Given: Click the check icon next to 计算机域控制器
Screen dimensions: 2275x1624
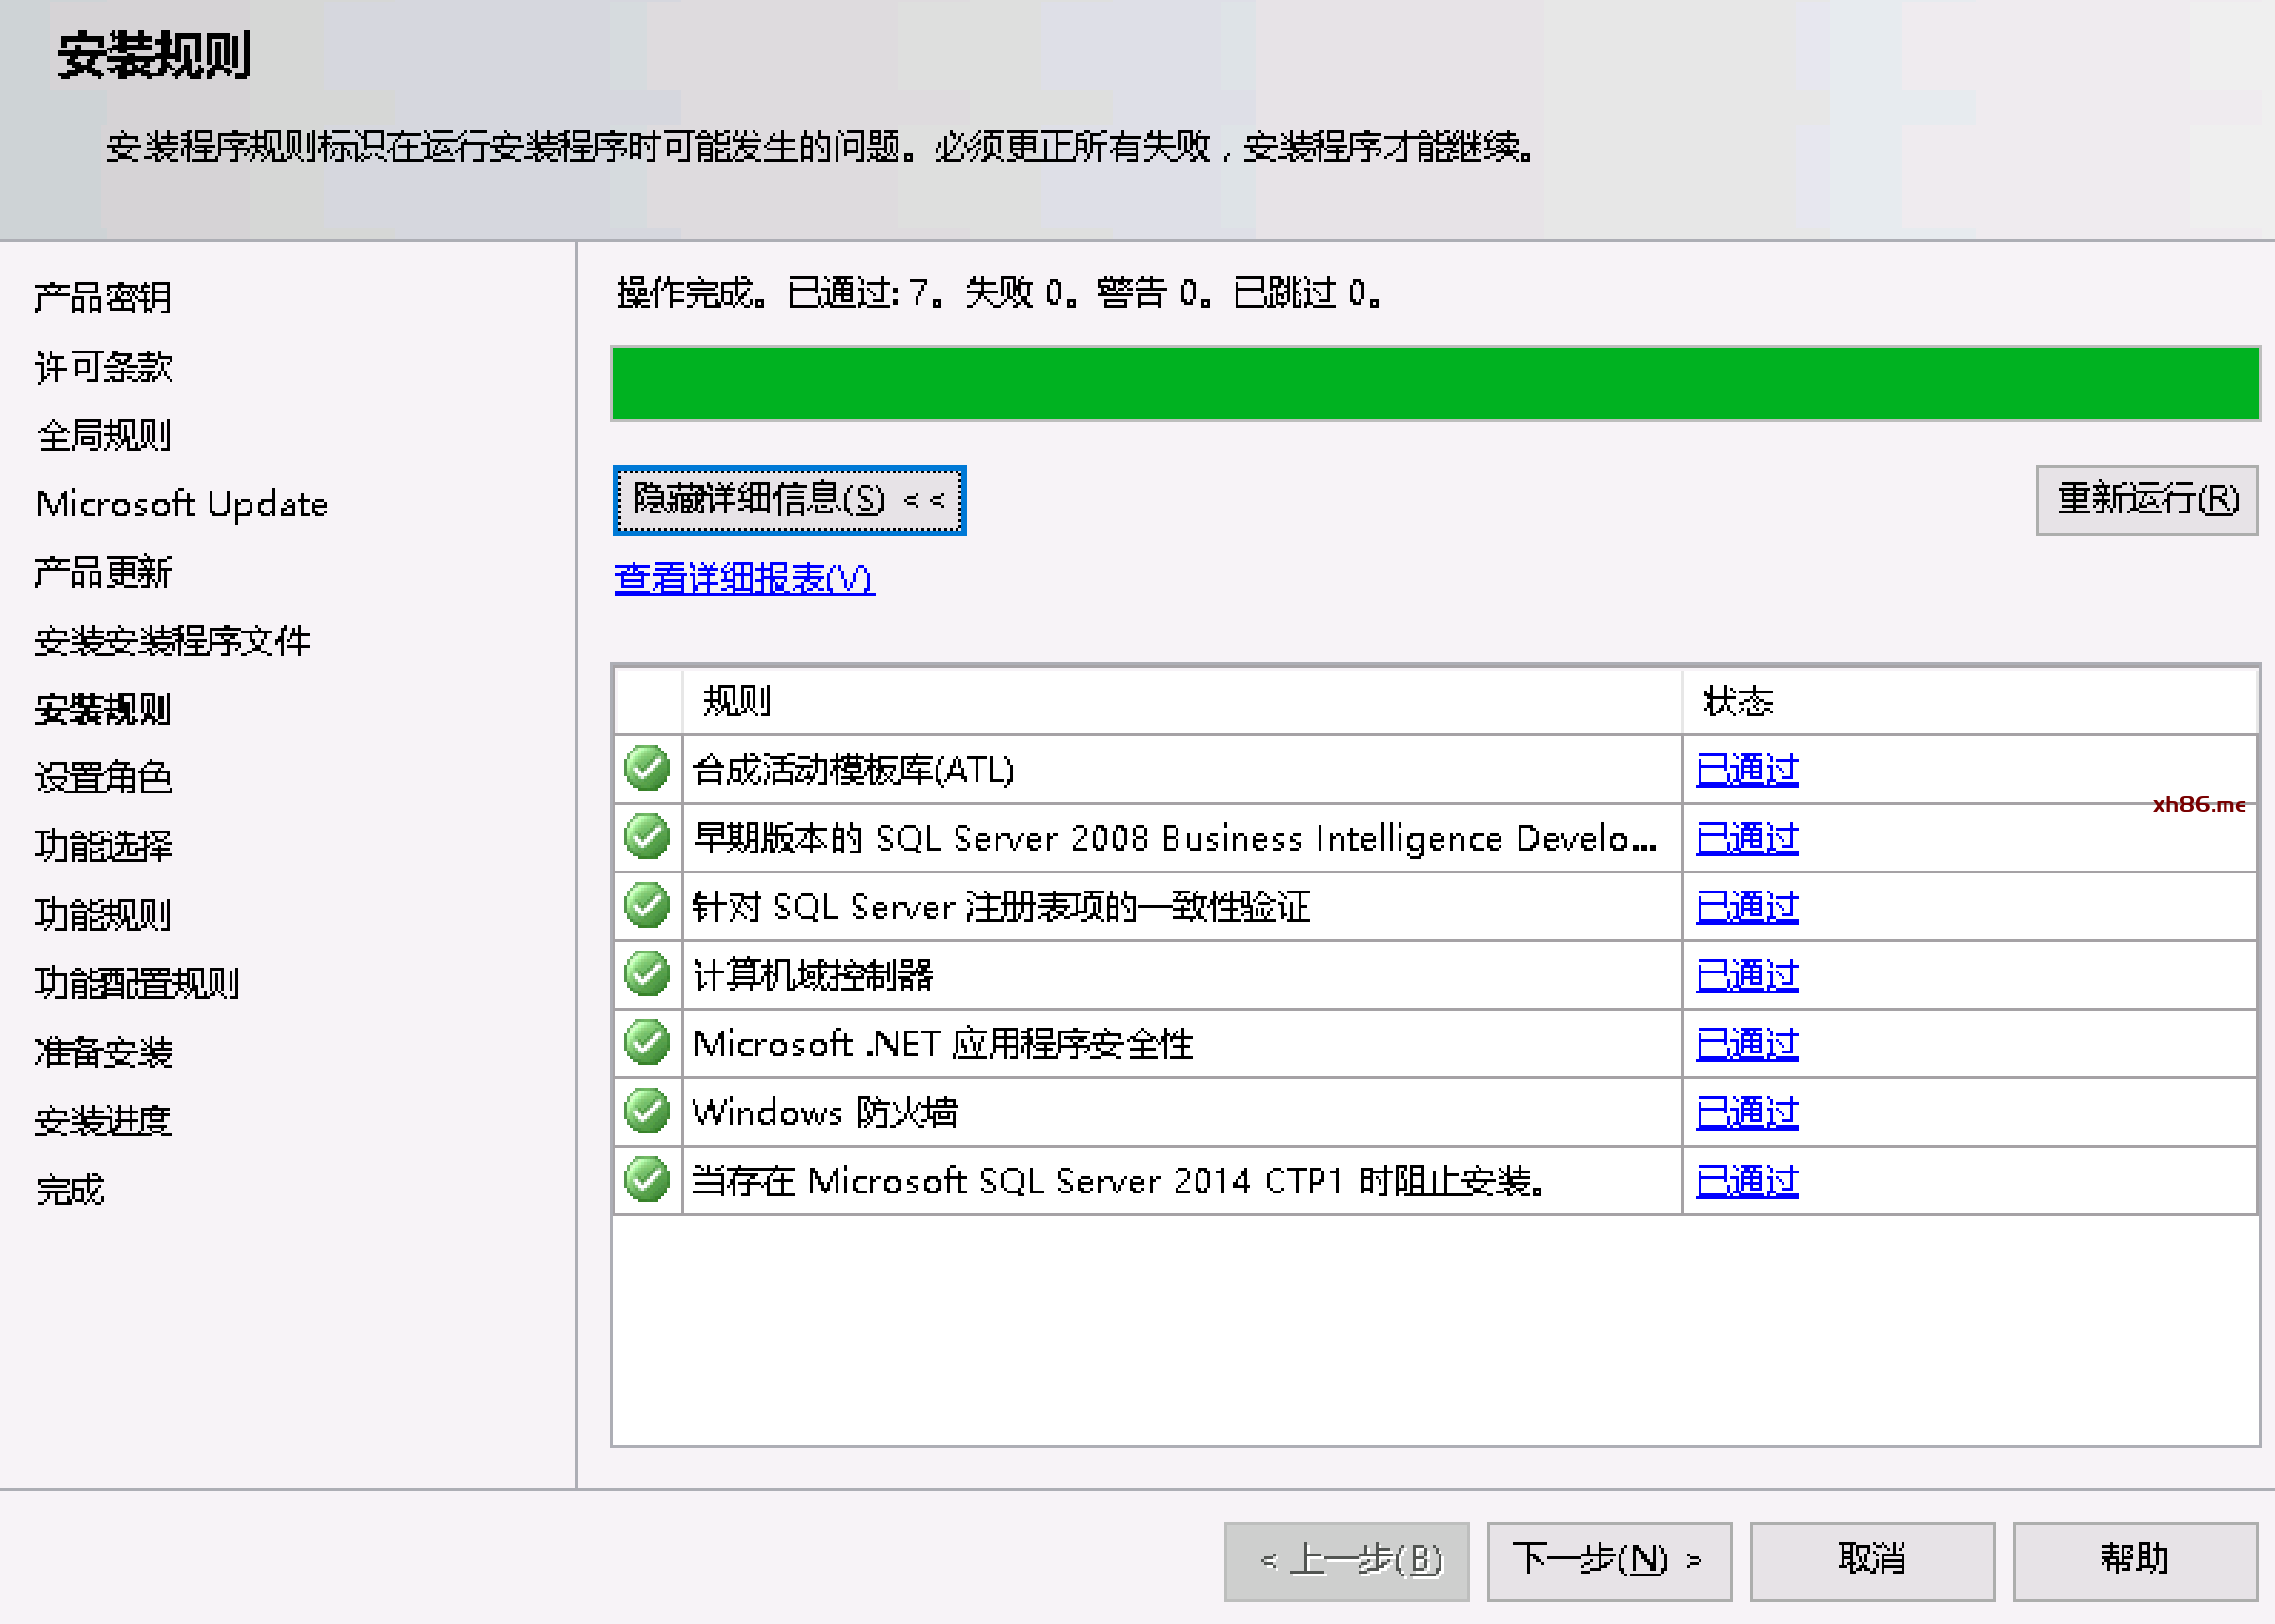Looking at the screenshot, I should click(647, 975).
